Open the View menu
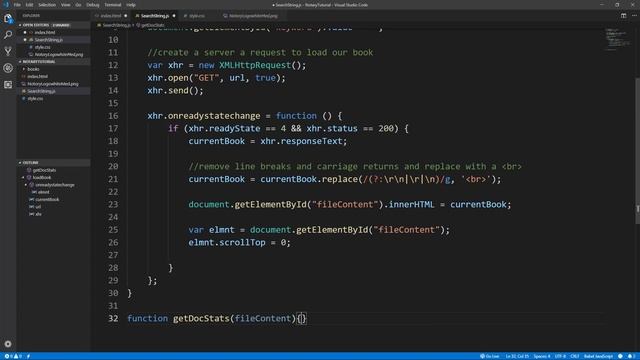Viewport: 640px width, 360px height. pos(65,5)
